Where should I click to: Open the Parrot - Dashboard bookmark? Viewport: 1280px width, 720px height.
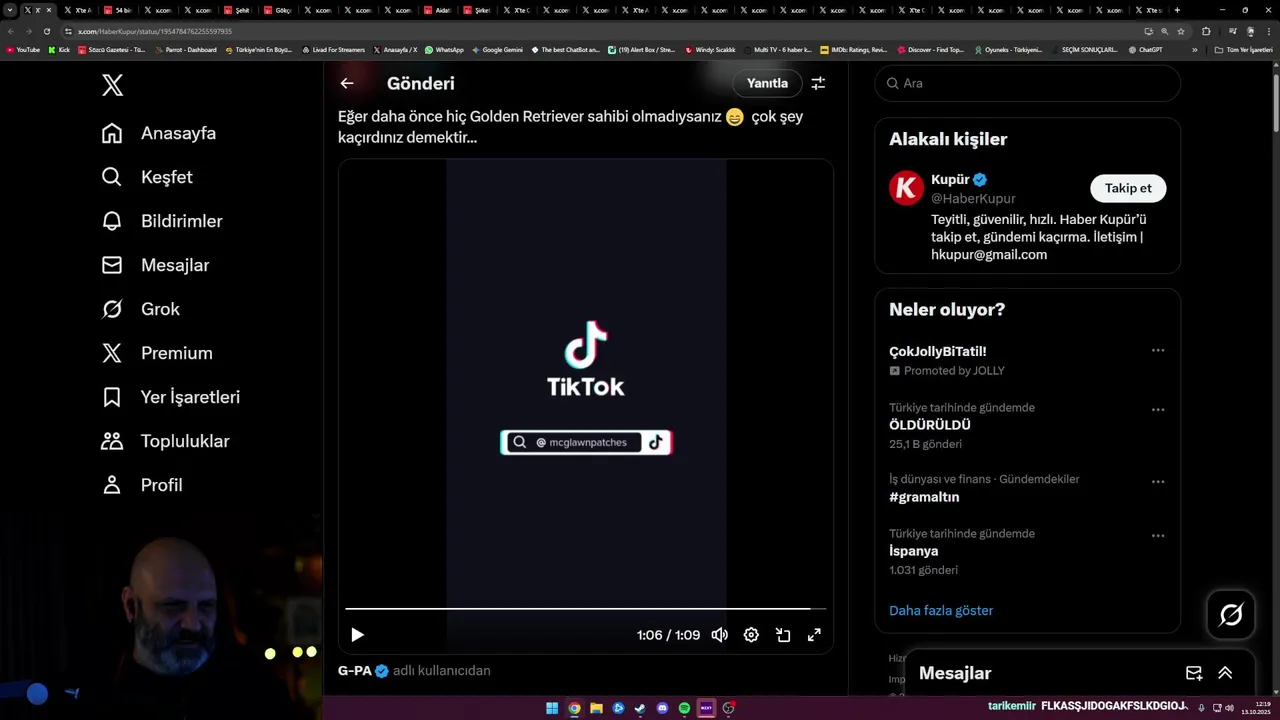coord(185,49)
